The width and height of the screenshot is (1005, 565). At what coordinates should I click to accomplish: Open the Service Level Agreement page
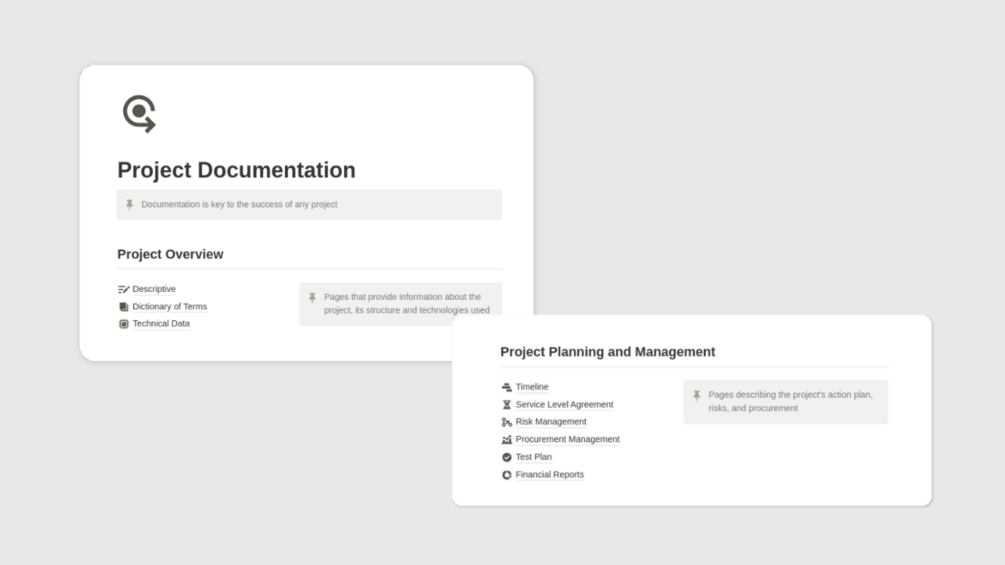coord(564,405)
